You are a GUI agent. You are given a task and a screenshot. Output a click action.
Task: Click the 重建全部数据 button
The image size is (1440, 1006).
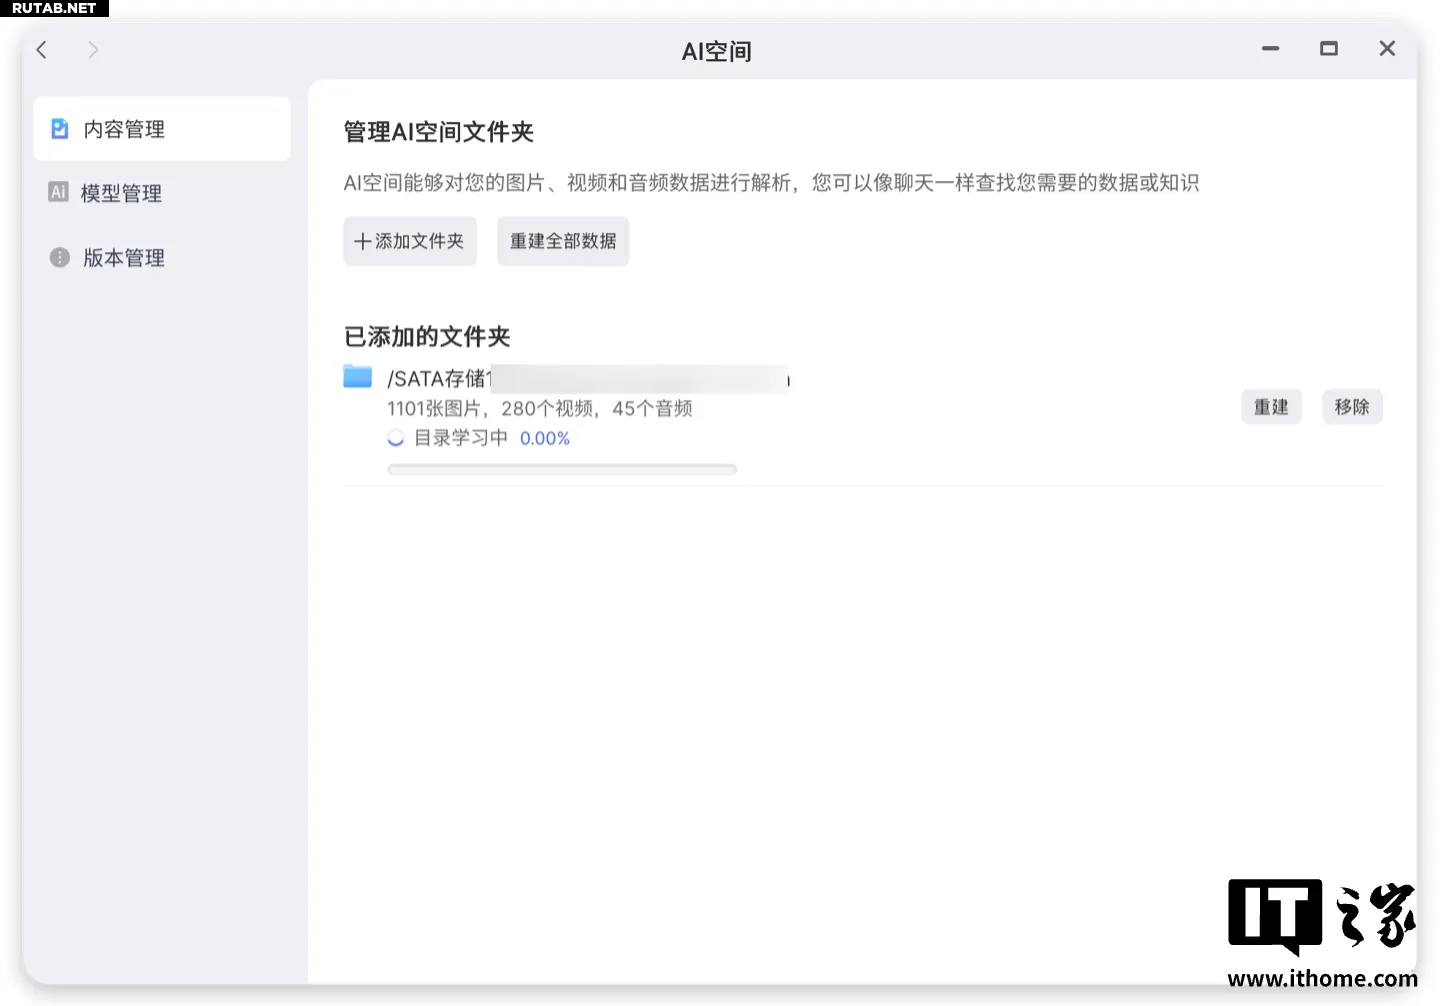click(x=563, y=241)
